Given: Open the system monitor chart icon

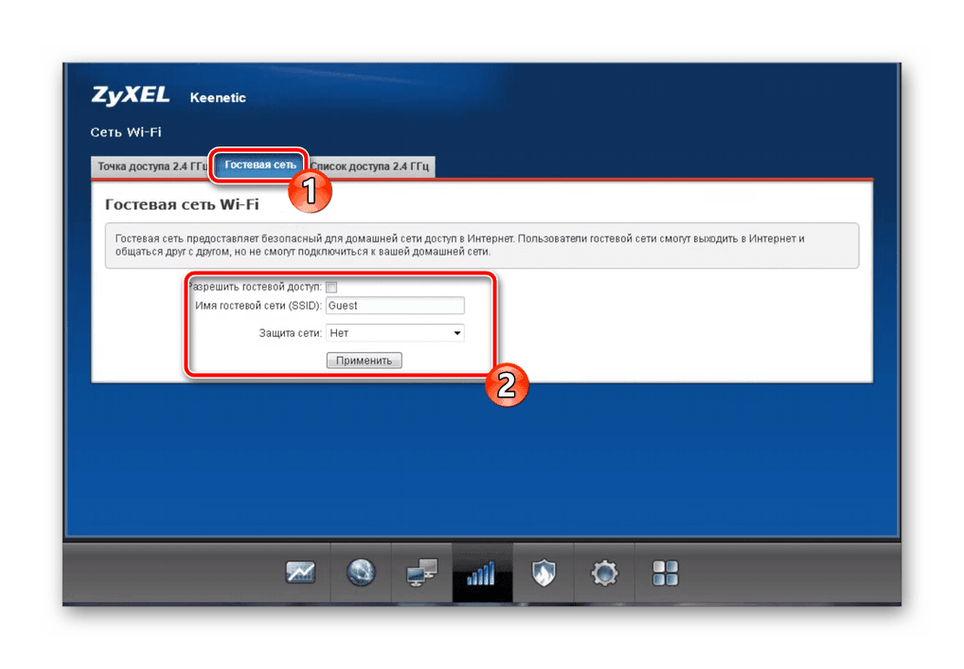Looking at the screenshot, I should [300, 573].
